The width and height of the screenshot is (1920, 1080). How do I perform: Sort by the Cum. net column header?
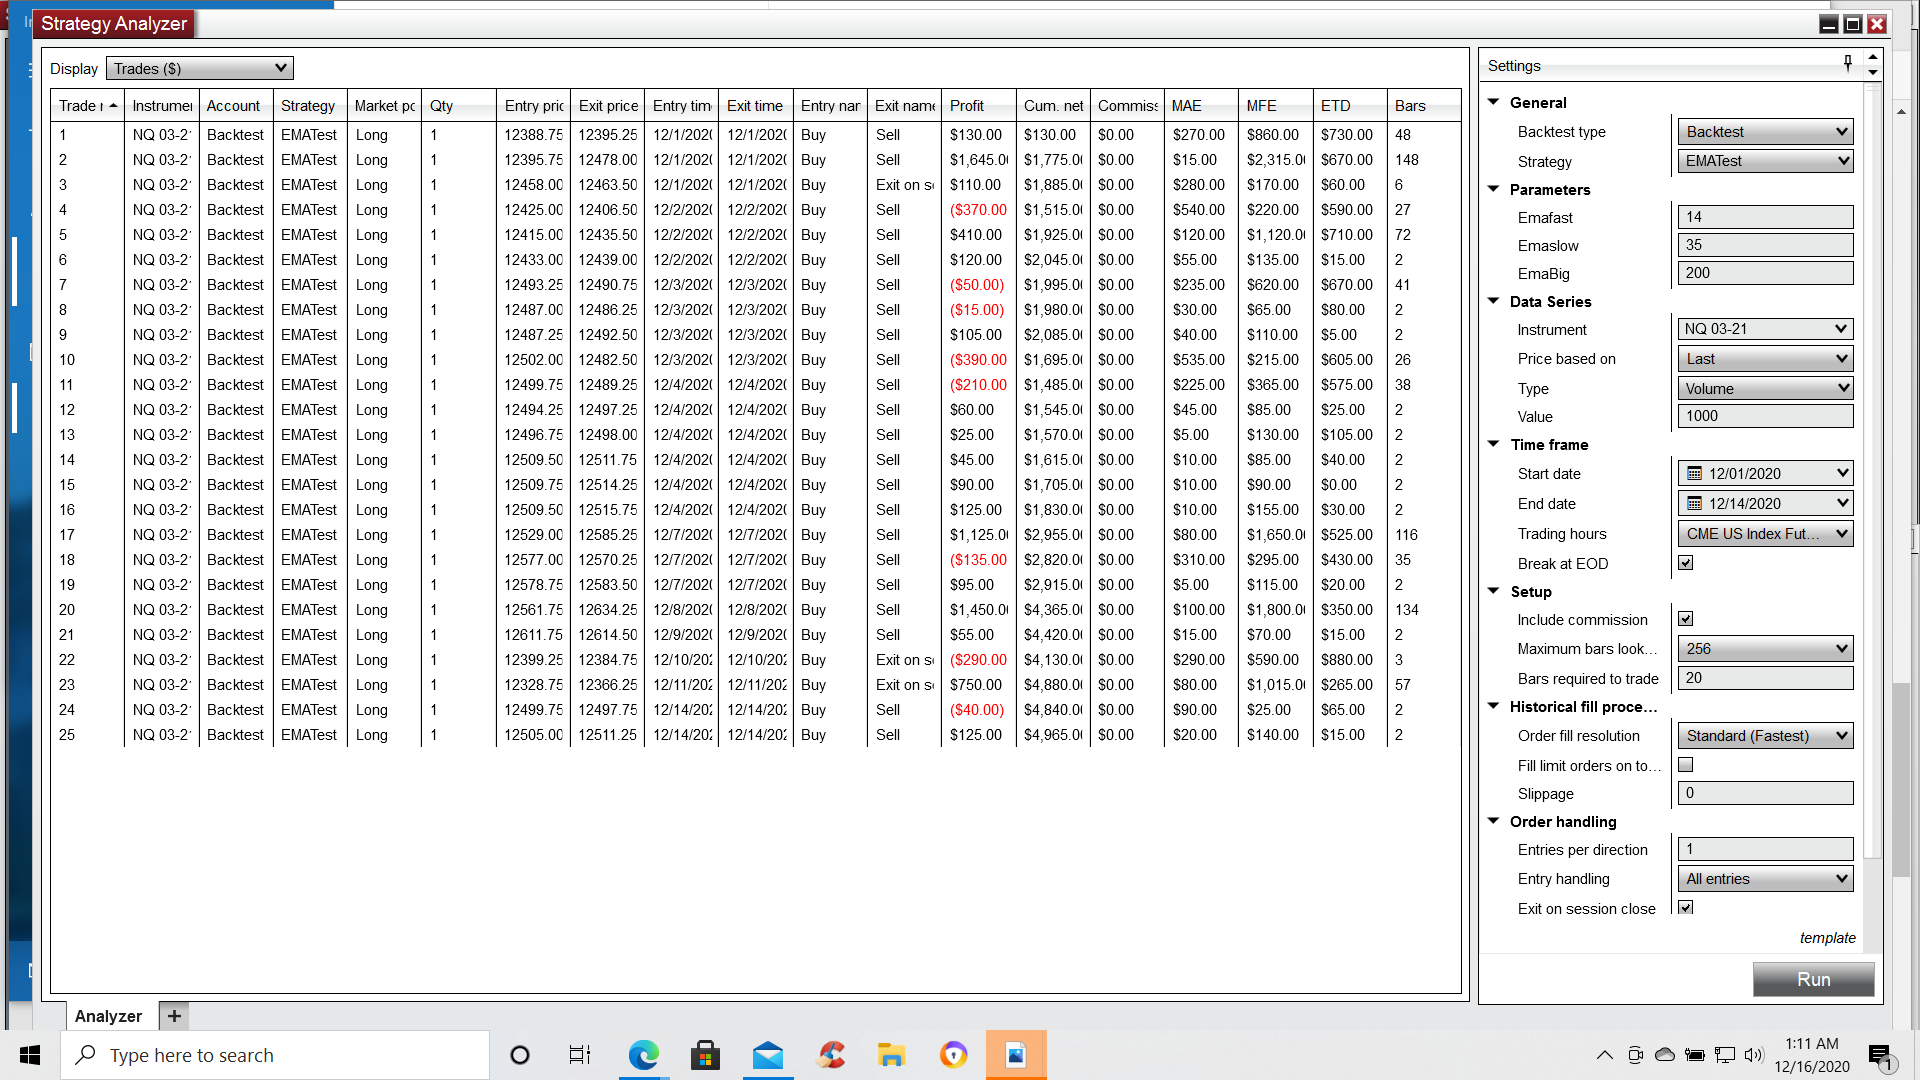[1053, 106]
